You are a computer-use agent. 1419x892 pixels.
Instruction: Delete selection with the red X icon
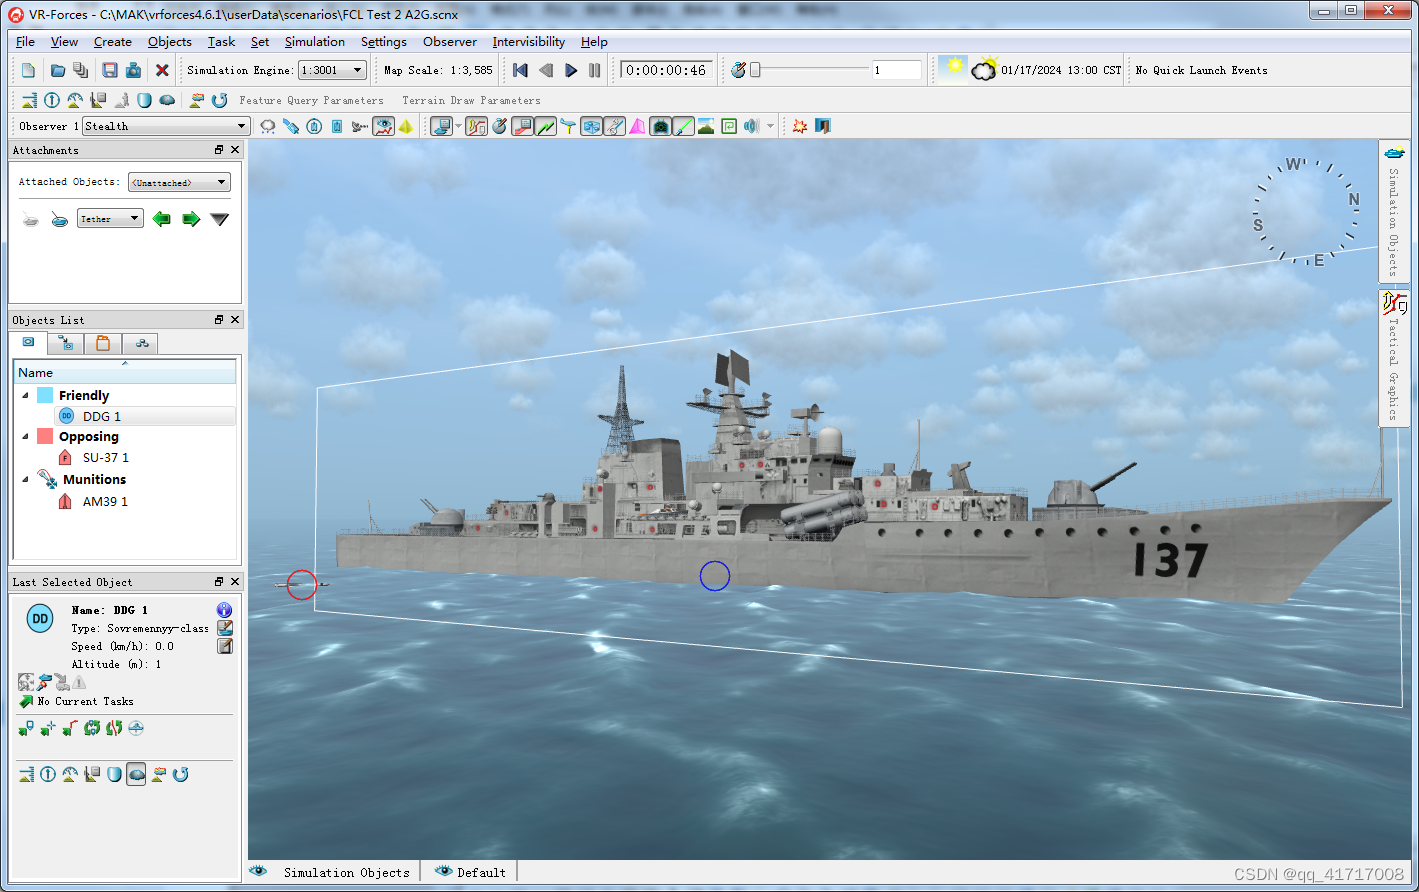(x=162, y=70)
